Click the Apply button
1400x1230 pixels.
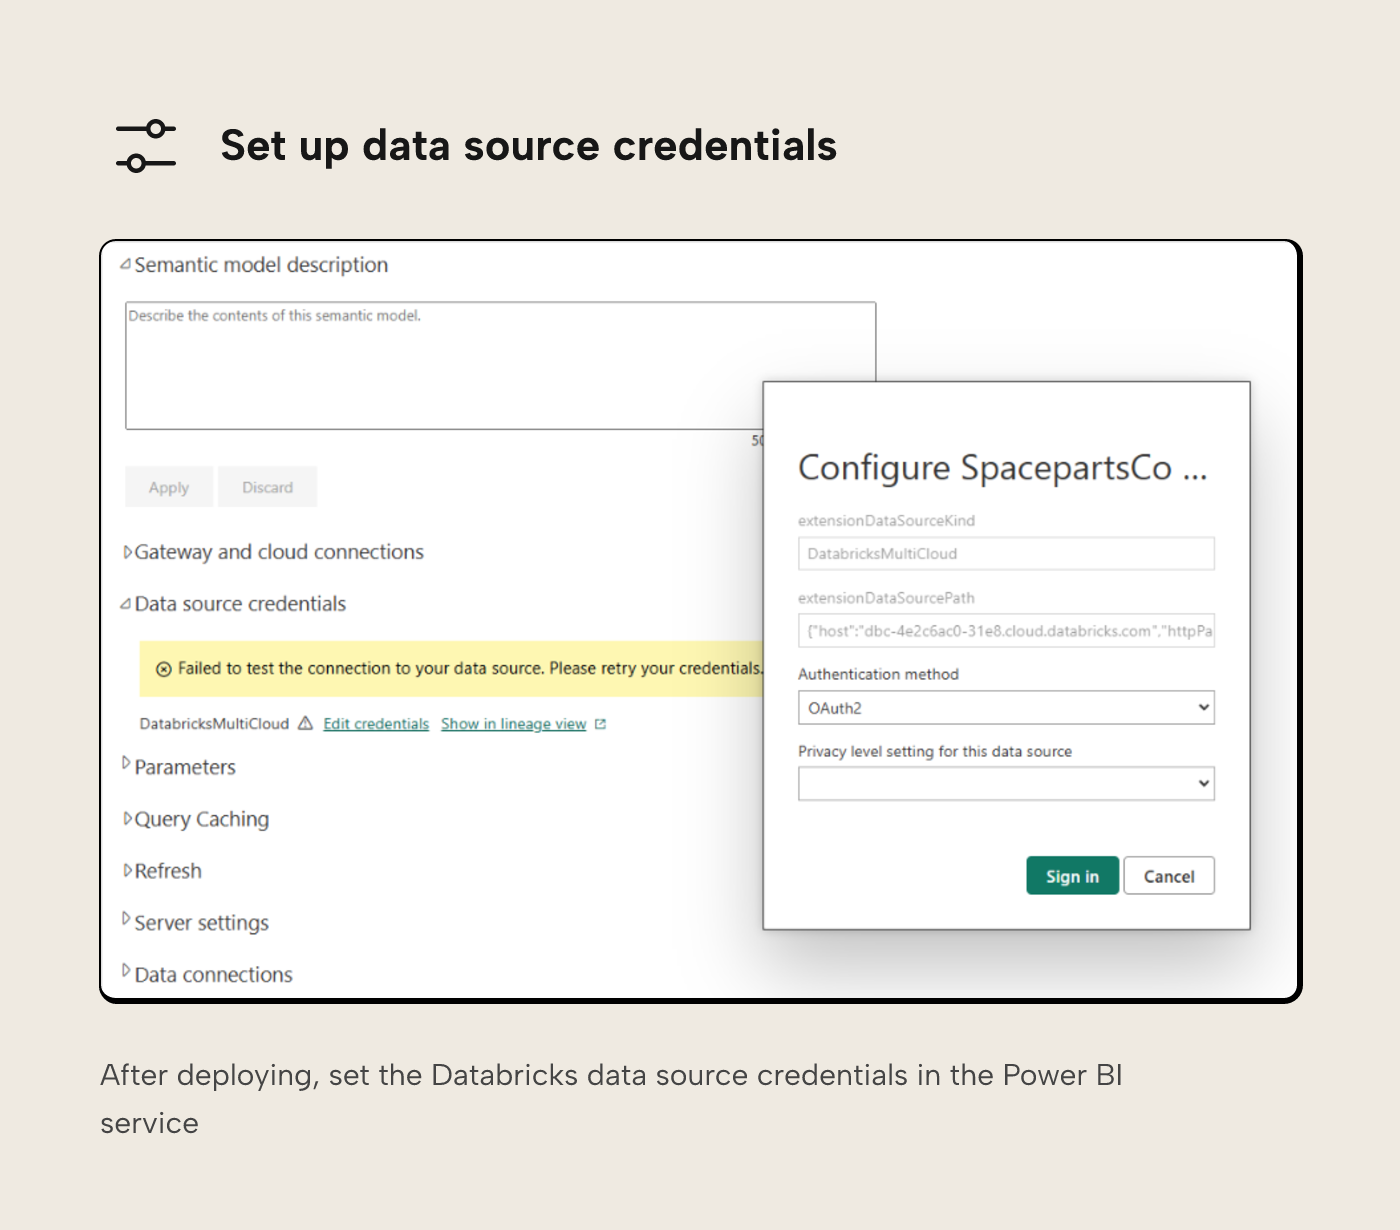(x=169, y=487)
